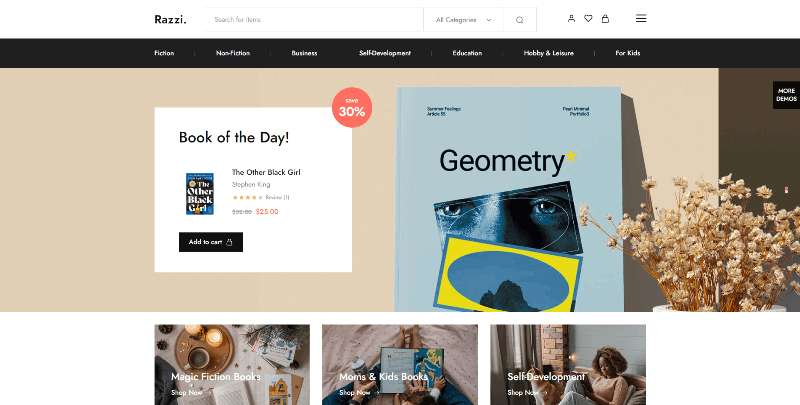Open the user account icon
800x405 pixels.
571,19
